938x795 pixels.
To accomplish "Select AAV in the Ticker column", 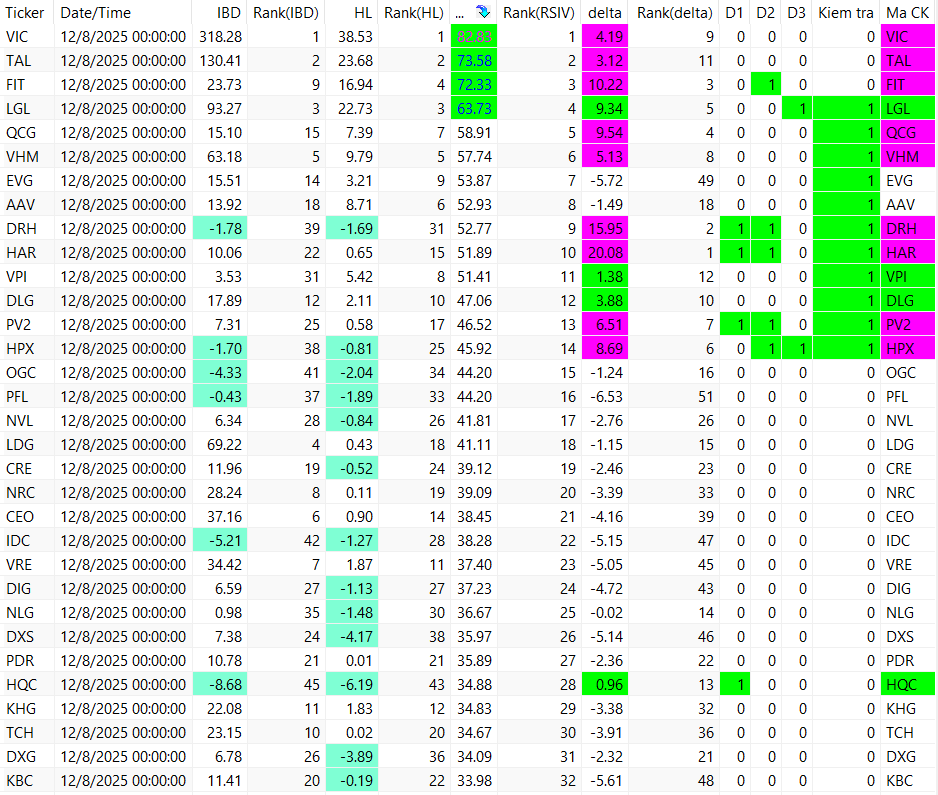I will pos(20,205).
